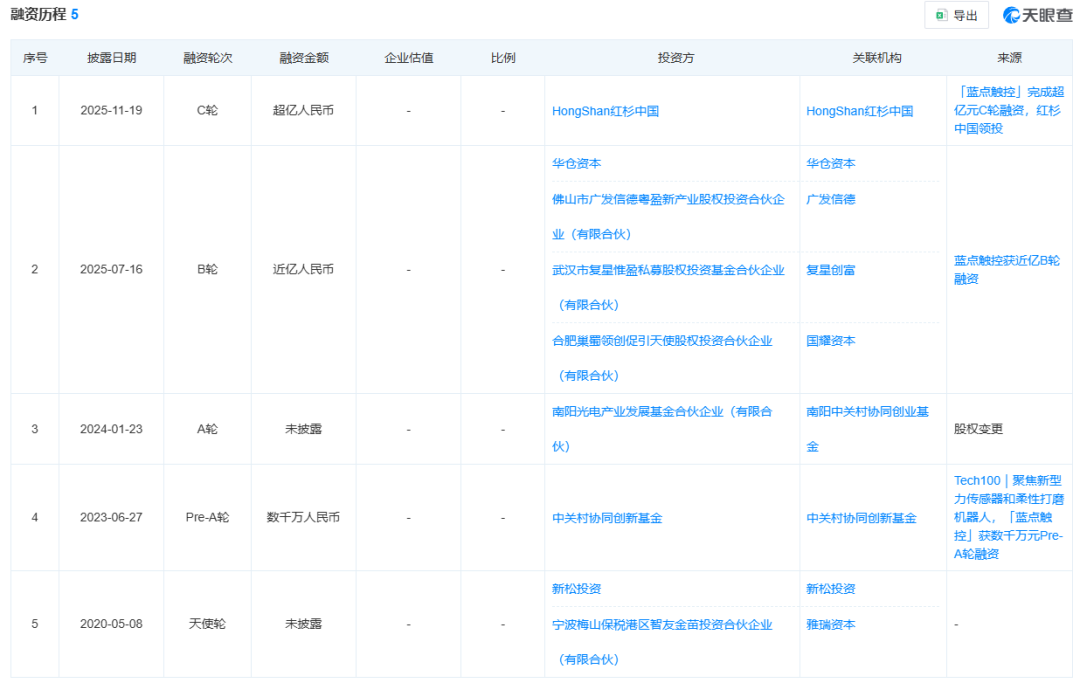The height and width of the screenshot is (683, 1080).
Task: Click the Excel export icon beside 导出
Action: click(x=941, y=16)
